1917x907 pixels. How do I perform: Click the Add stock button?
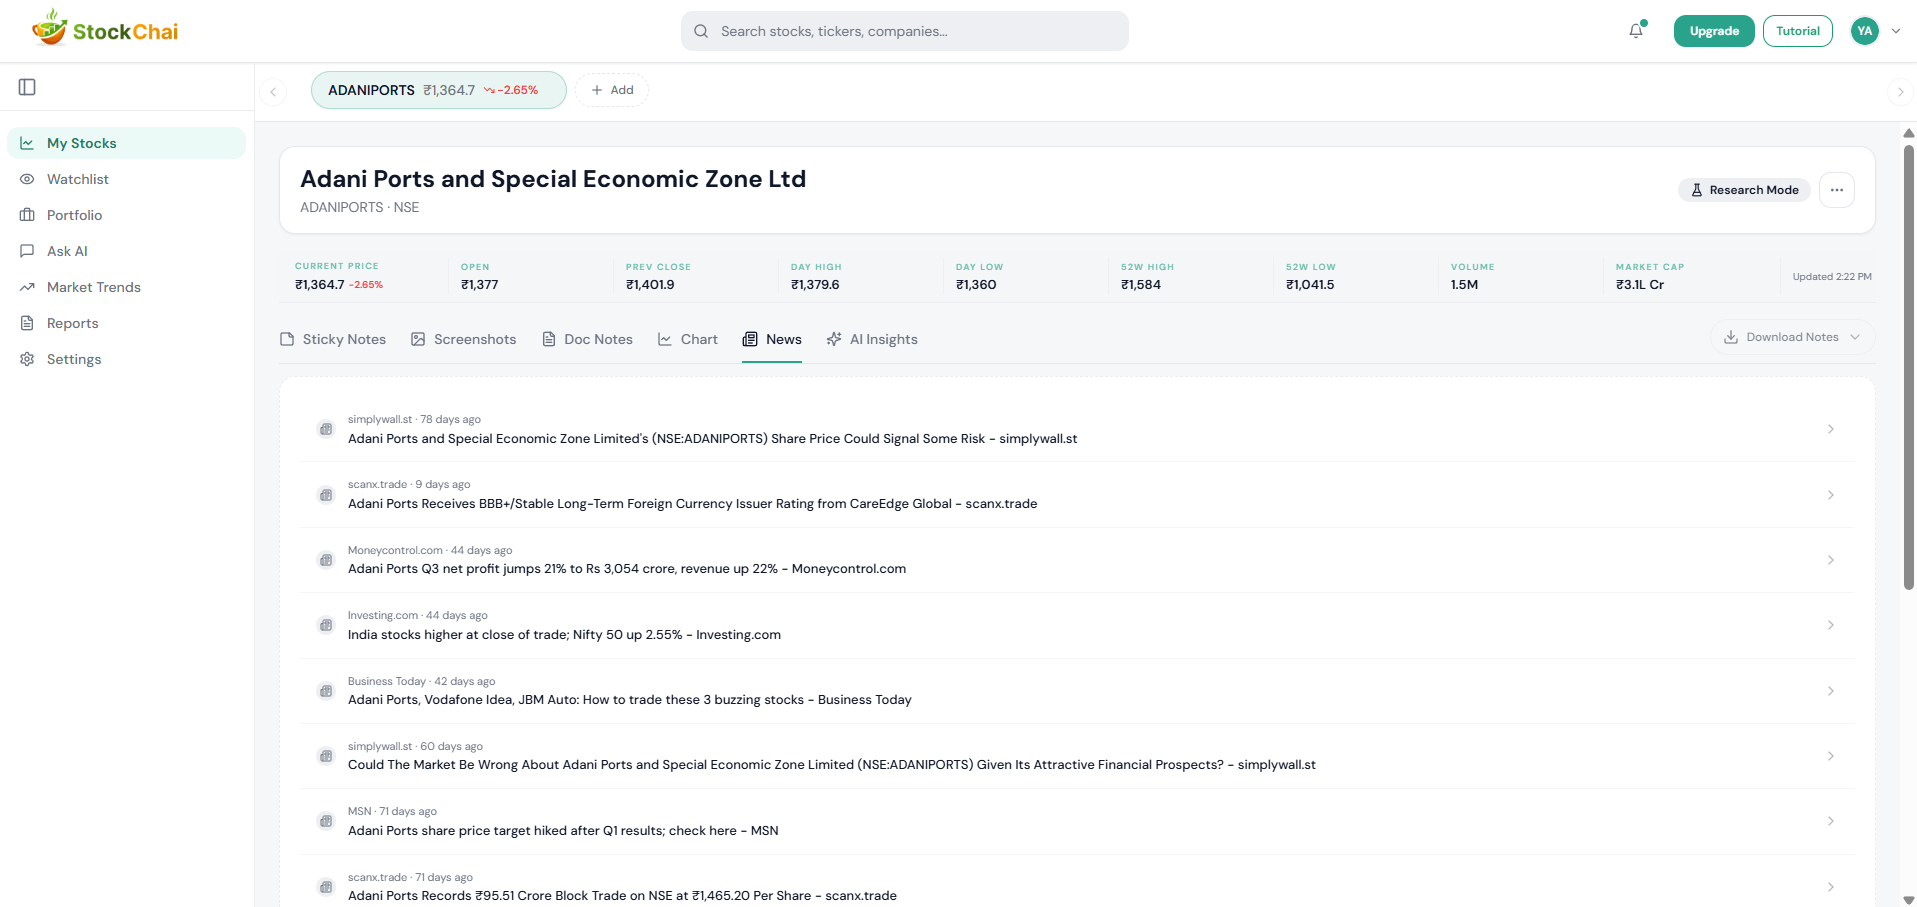tap(612, 90)
